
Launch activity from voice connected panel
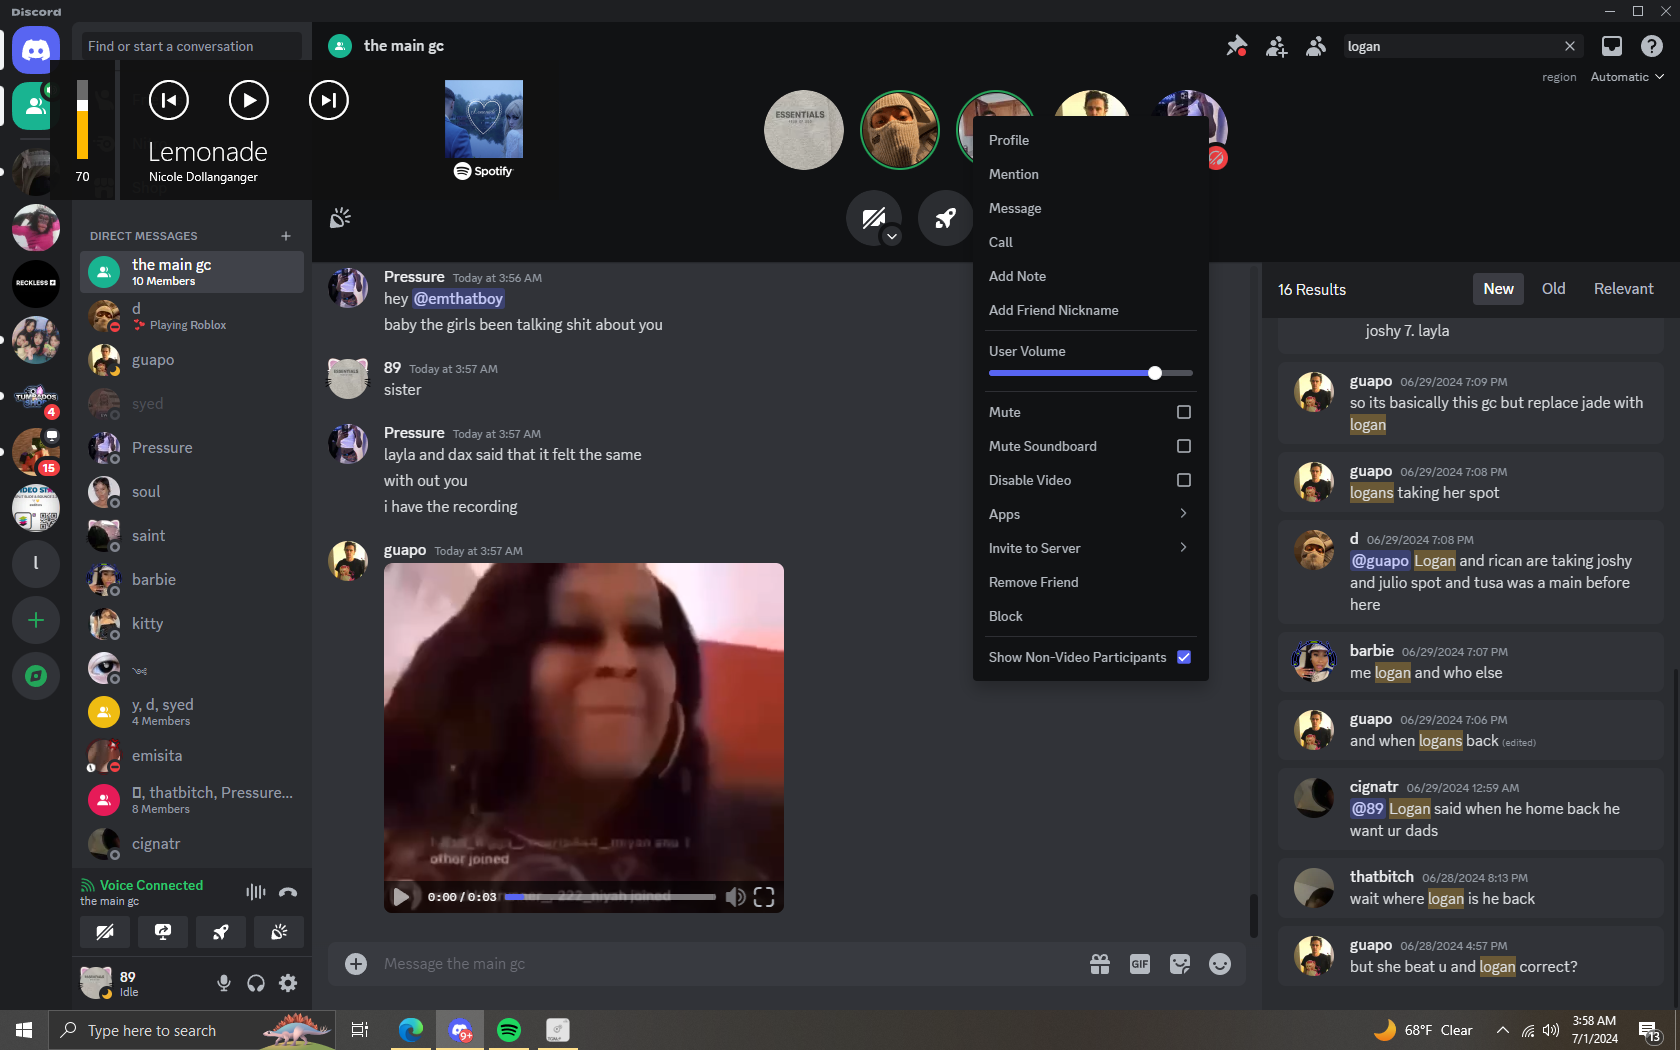click(x=221, y=932)
